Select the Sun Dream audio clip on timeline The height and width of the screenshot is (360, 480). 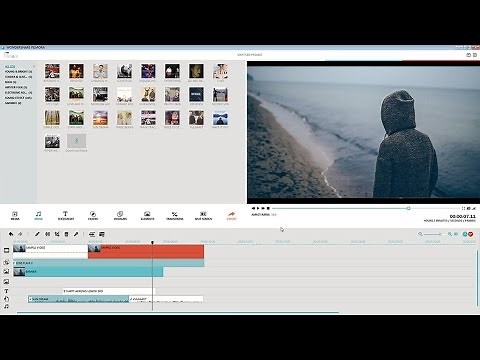[x=78, y=299]
